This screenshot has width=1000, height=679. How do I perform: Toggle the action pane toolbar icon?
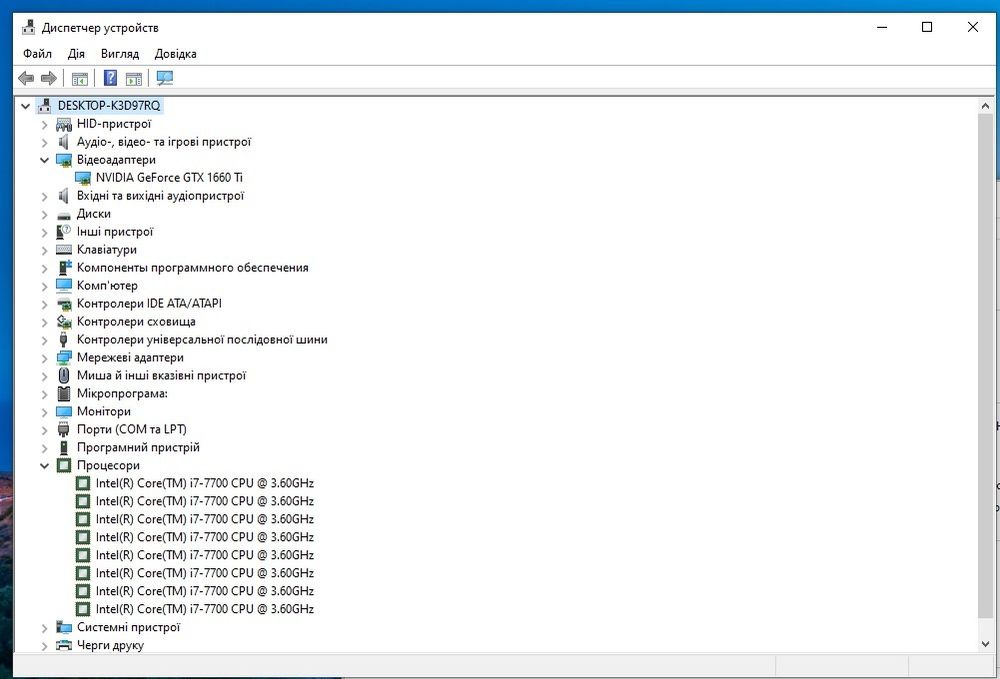pos(134,78)
